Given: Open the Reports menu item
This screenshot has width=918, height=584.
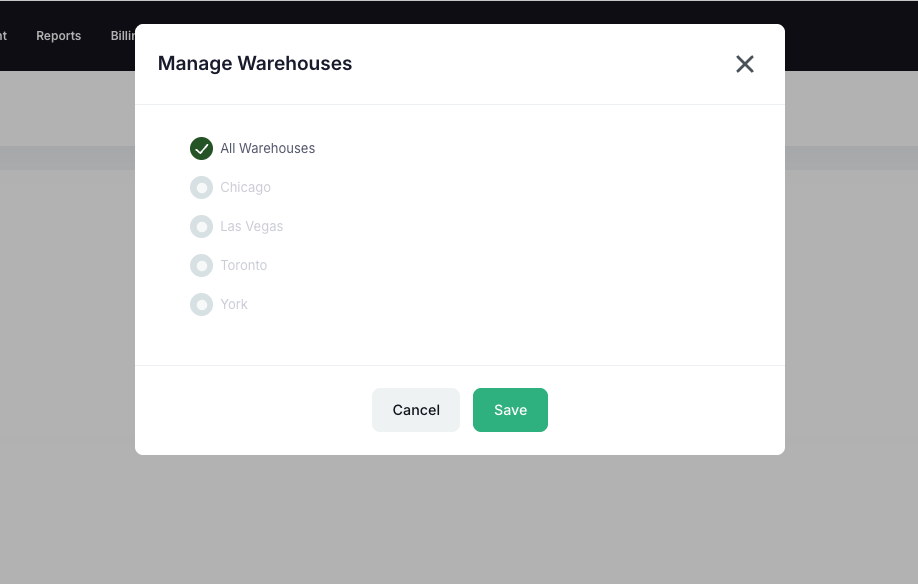Looking at the screenshot, I should point(58,35).
